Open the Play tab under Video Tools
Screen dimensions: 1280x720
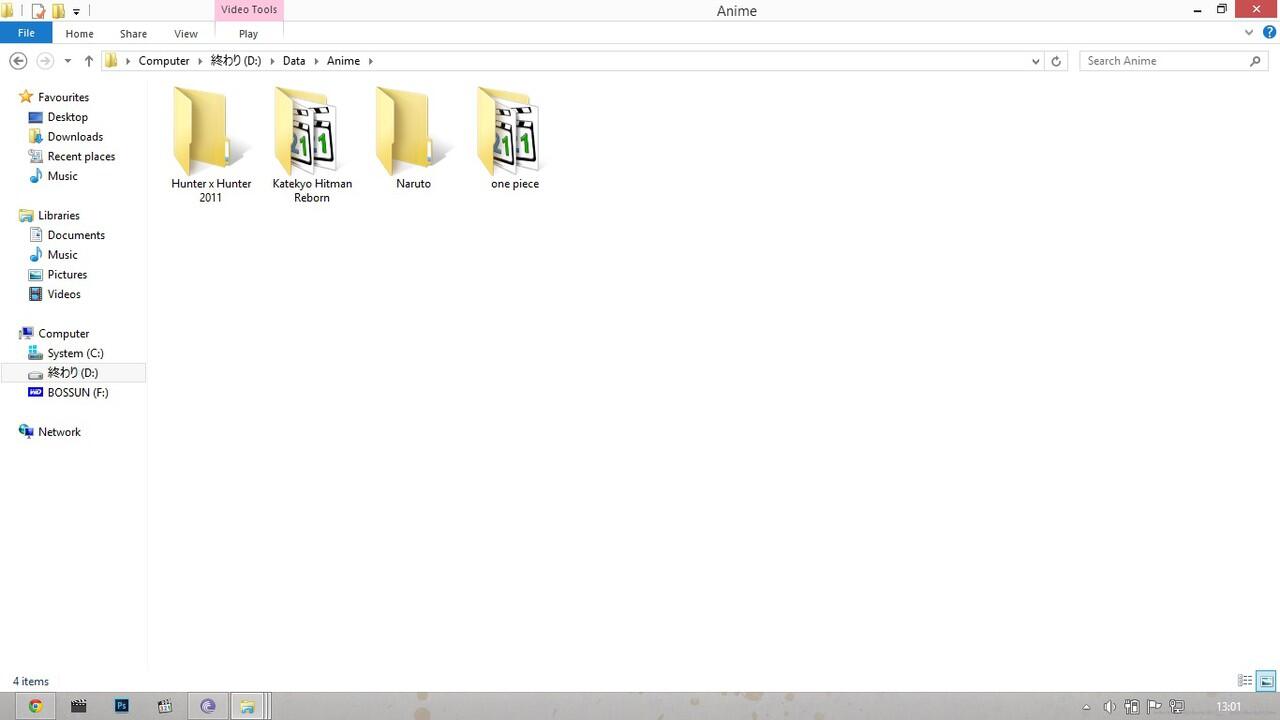coord(248,33)
